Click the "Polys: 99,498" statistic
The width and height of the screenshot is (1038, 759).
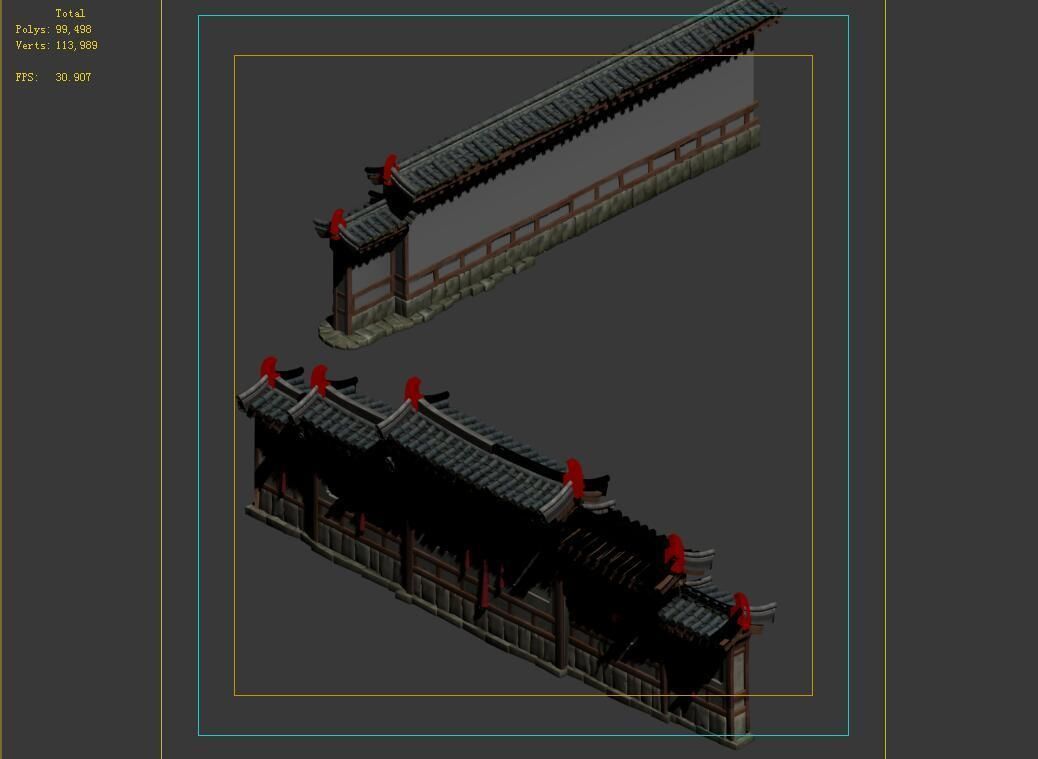[x=54, y=29]
